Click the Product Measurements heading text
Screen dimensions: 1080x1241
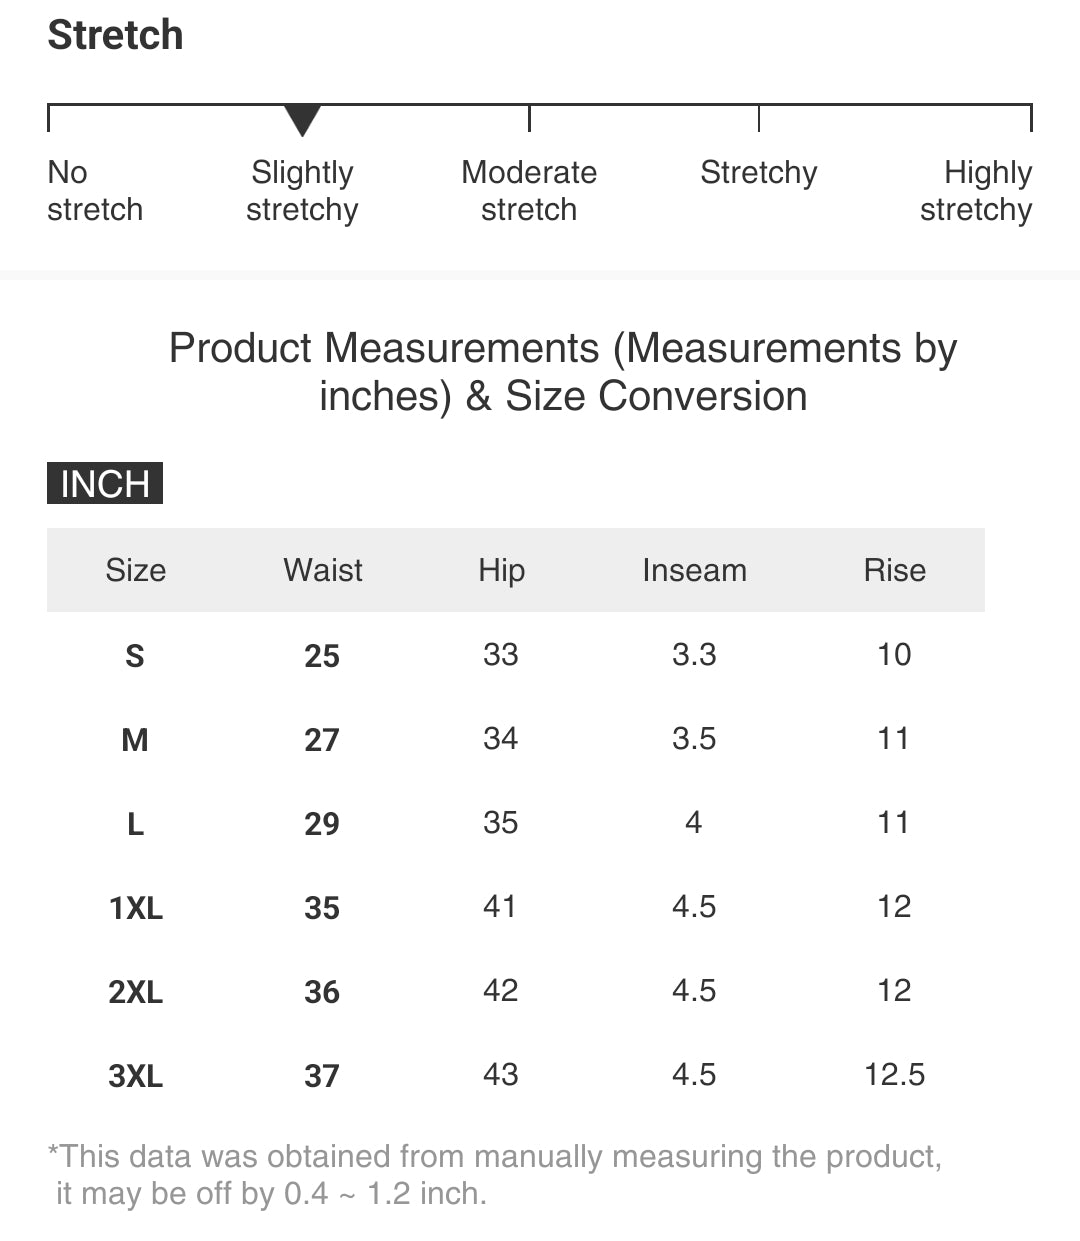563,372
